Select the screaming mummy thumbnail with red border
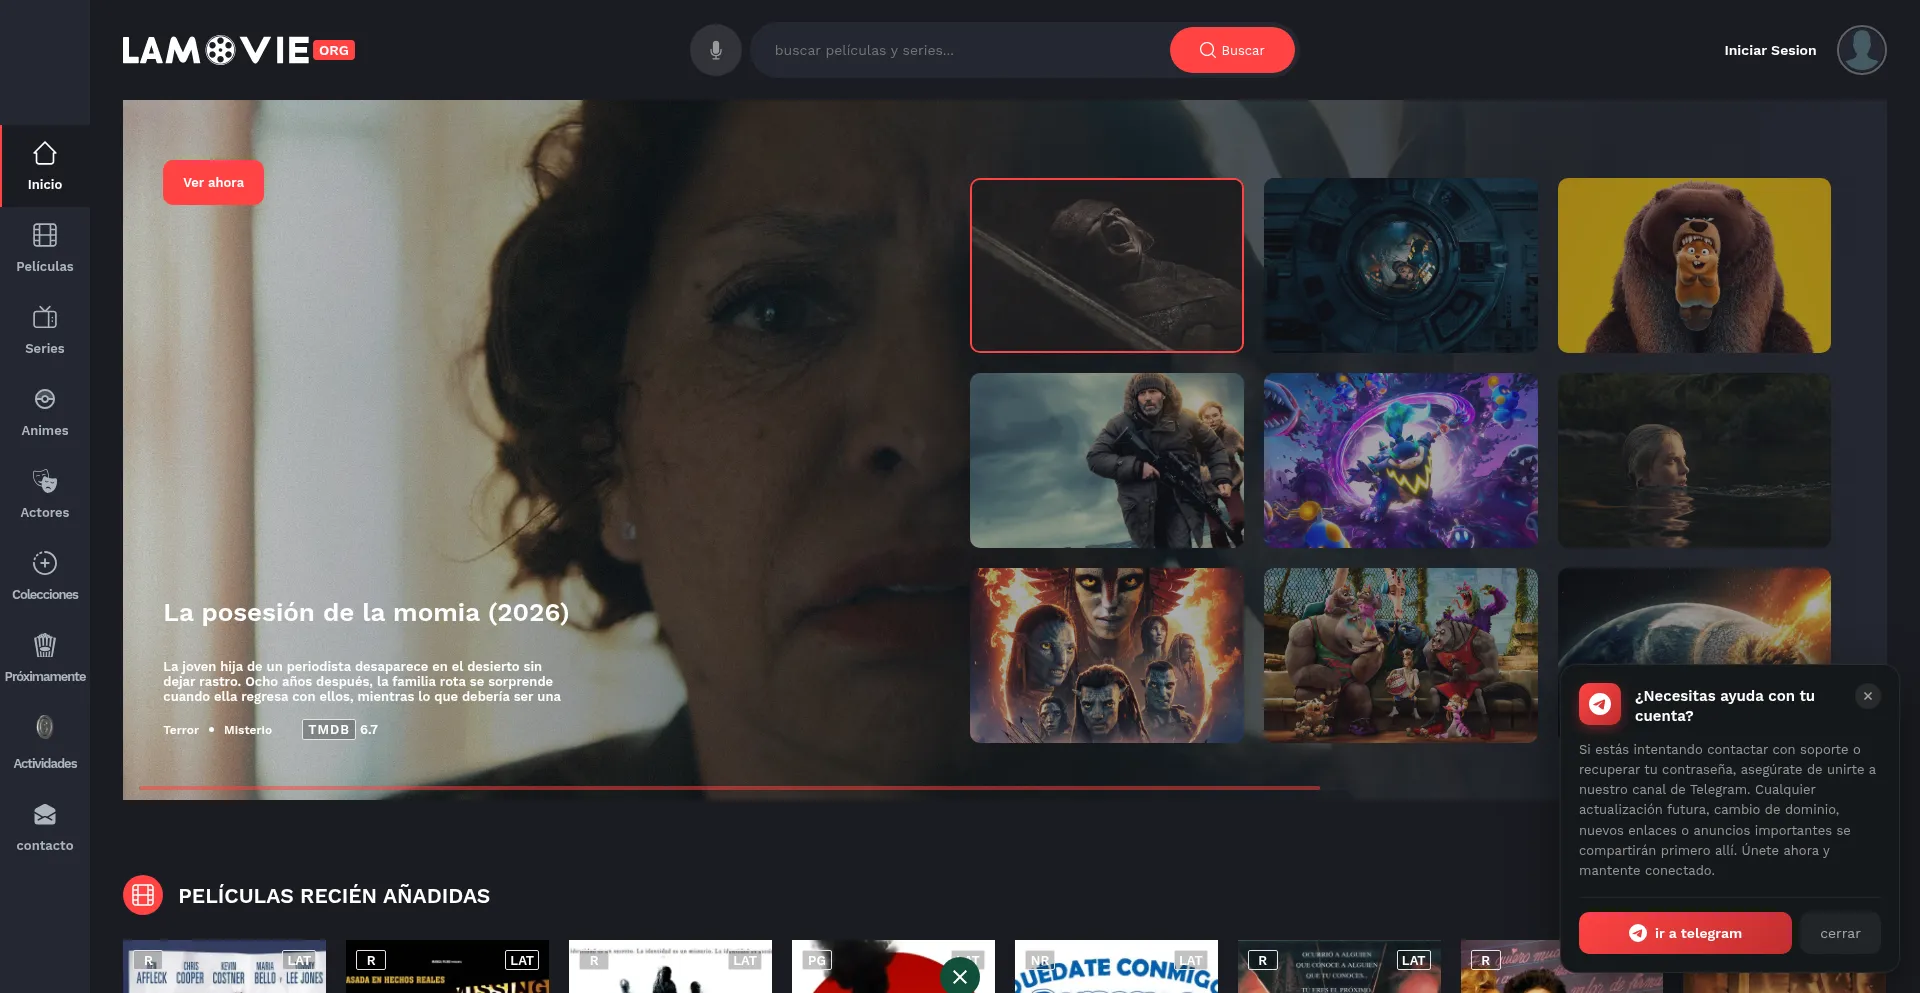1920x993 pixels. (1107, 265)
